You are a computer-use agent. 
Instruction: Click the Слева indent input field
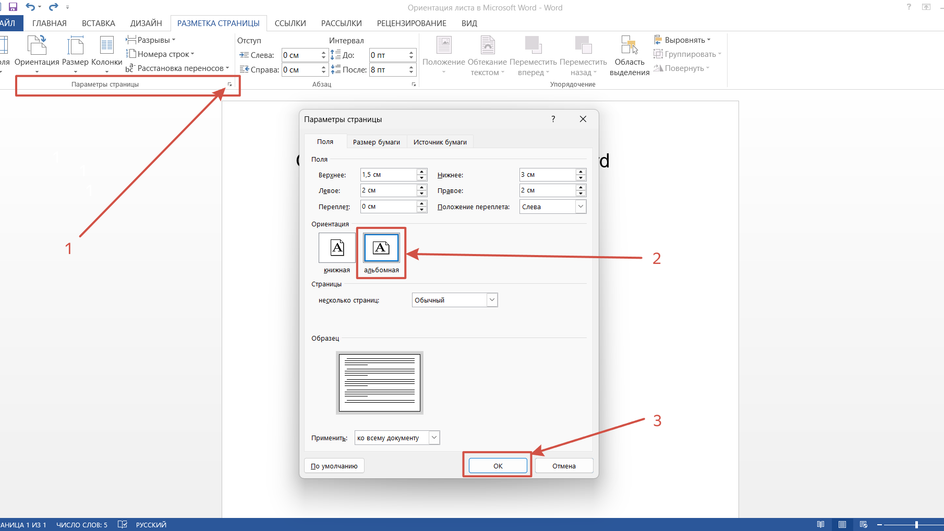[300, 55]
